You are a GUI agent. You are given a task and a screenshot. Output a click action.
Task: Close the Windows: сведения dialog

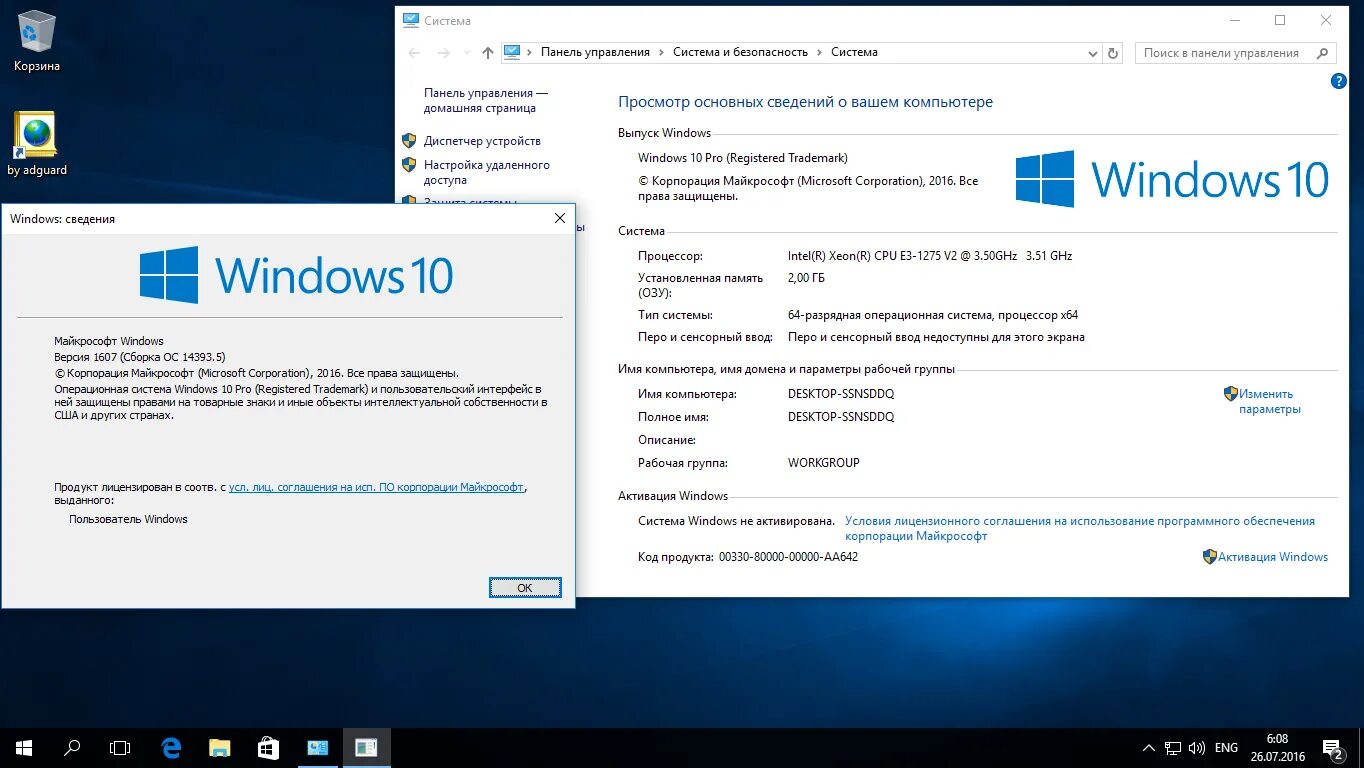[560, 218]
